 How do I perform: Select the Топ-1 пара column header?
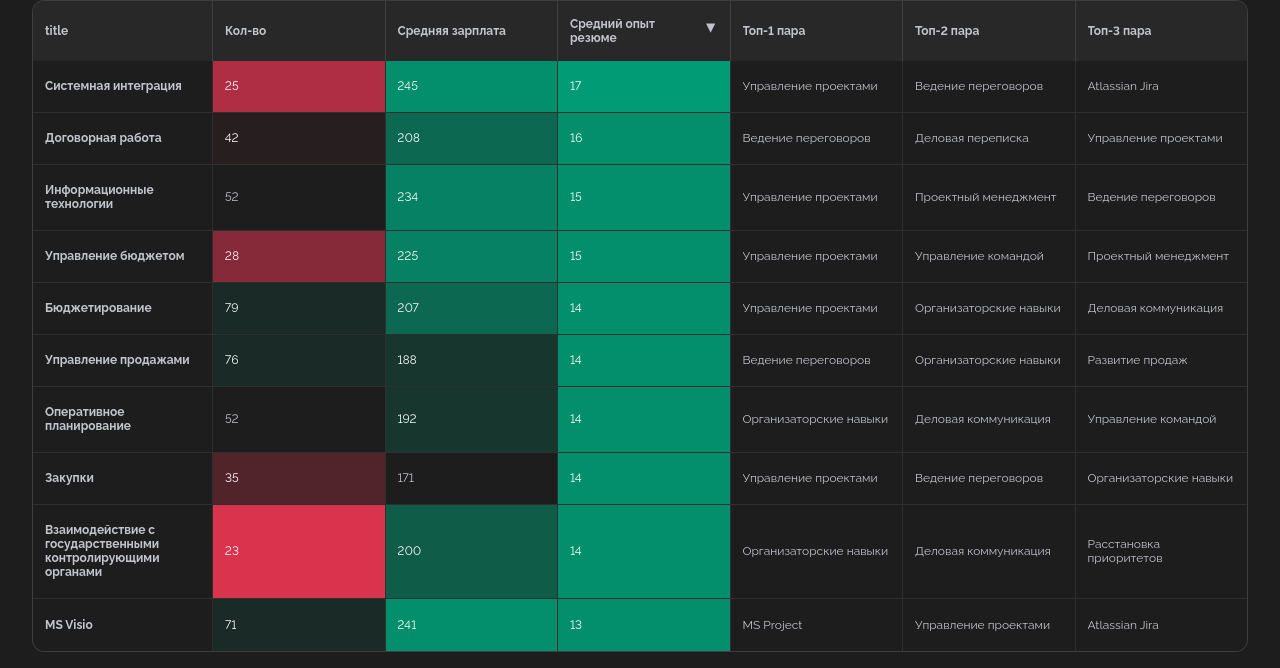pyautogui.click(x=773, y=31)
